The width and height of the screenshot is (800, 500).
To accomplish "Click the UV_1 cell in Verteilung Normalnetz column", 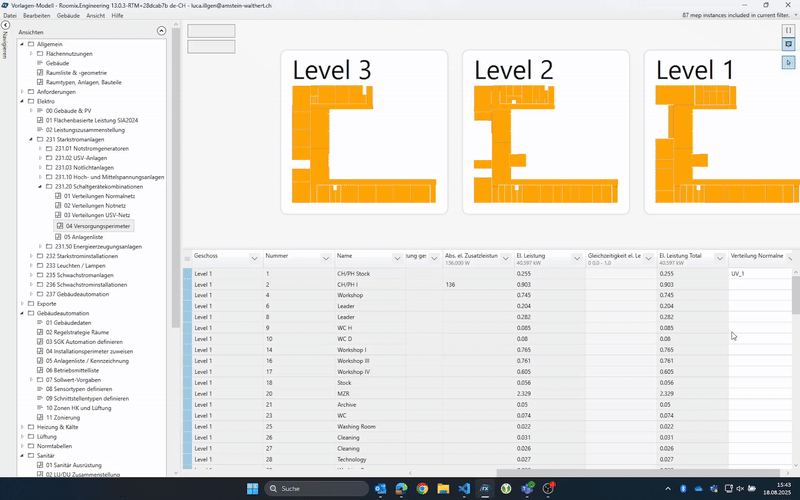I will pos(760,273).
